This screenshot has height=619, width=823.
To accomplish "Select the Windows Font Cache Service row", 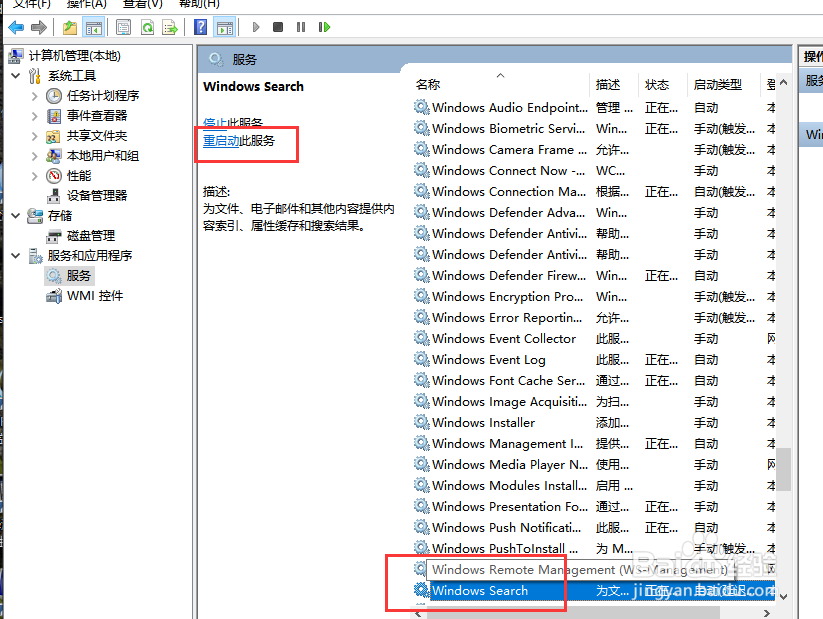I will click(593, 381).
